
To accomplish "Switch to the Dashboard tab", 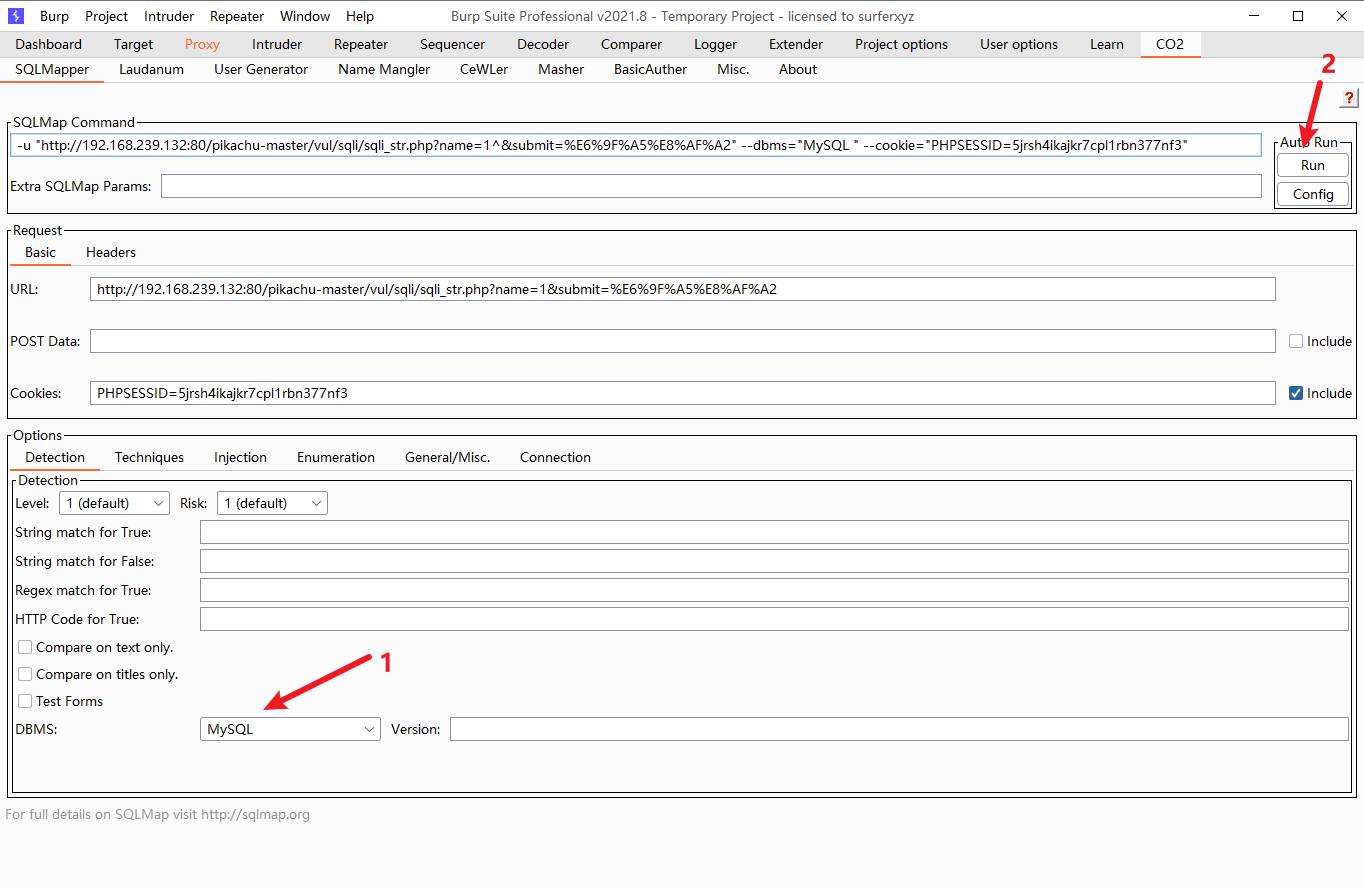I will click(x=49, y=44).
